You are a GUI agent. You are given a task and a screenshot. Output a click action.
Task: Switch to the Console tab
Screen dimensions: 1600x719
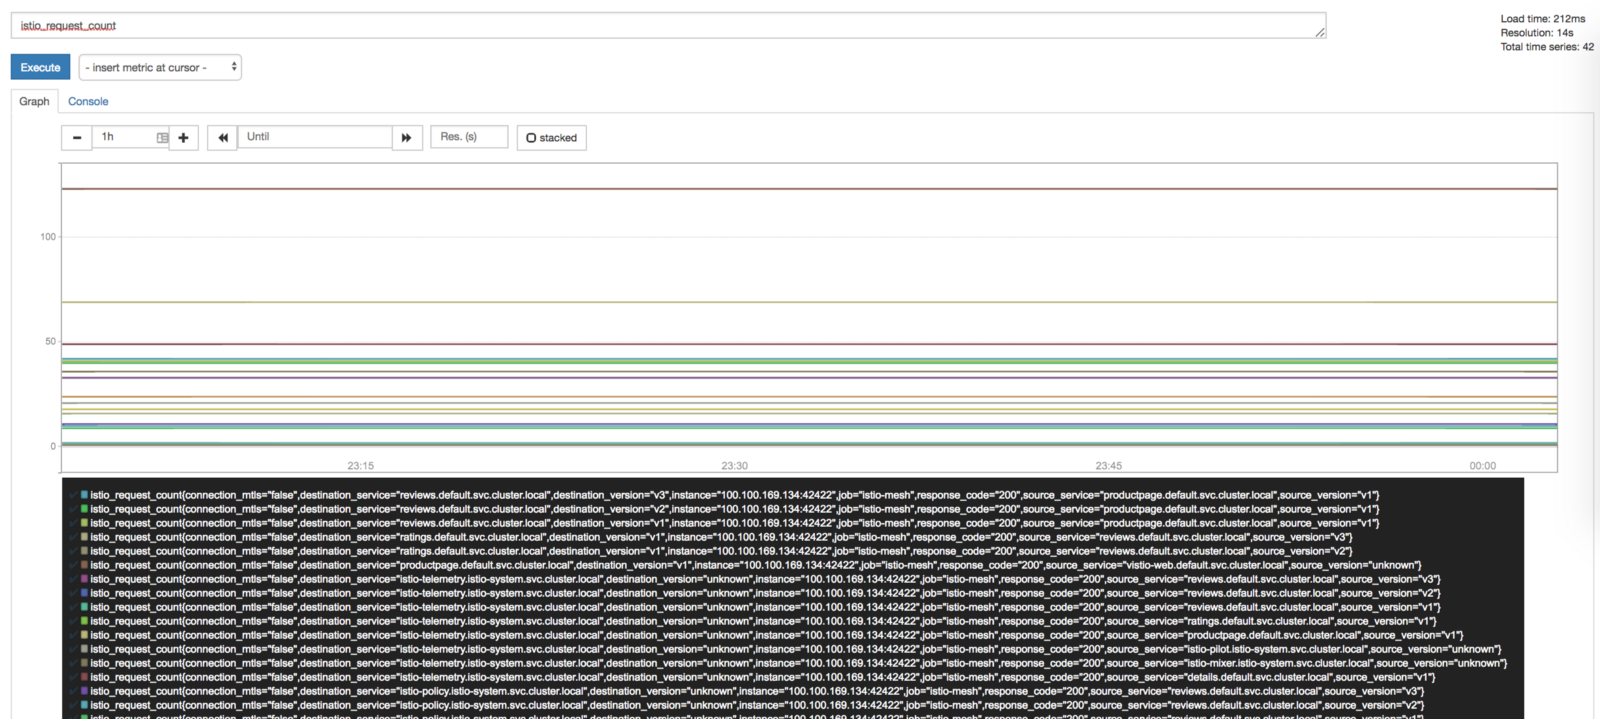coord(88,101)
